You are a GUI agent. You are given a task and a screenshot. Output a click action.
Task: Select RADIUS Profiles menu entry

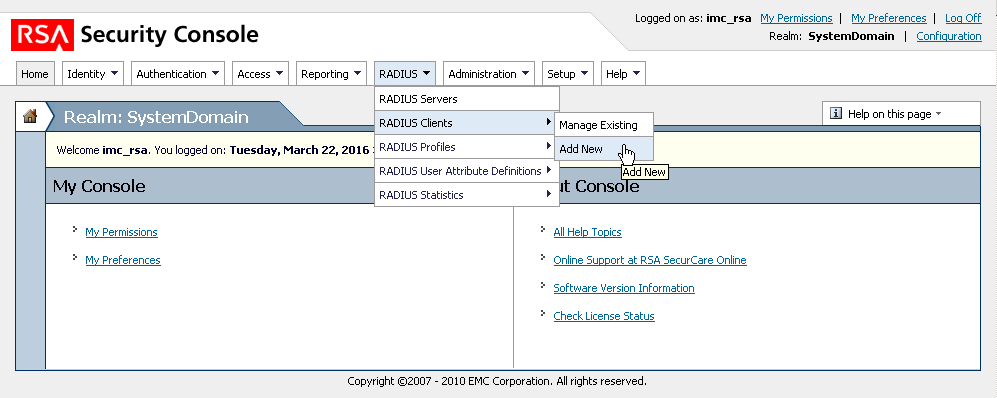click(467, 147)
